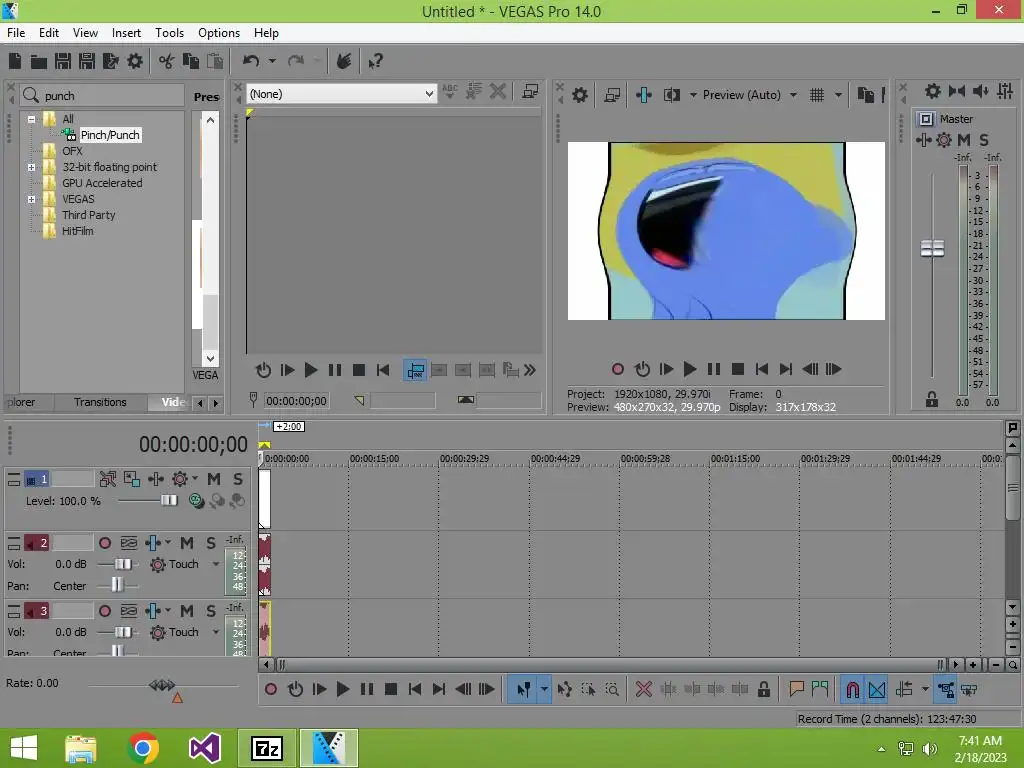The image size is (1024, 768).
Task: Open Video Preview properties gear icon
Action: pos(579,95)
